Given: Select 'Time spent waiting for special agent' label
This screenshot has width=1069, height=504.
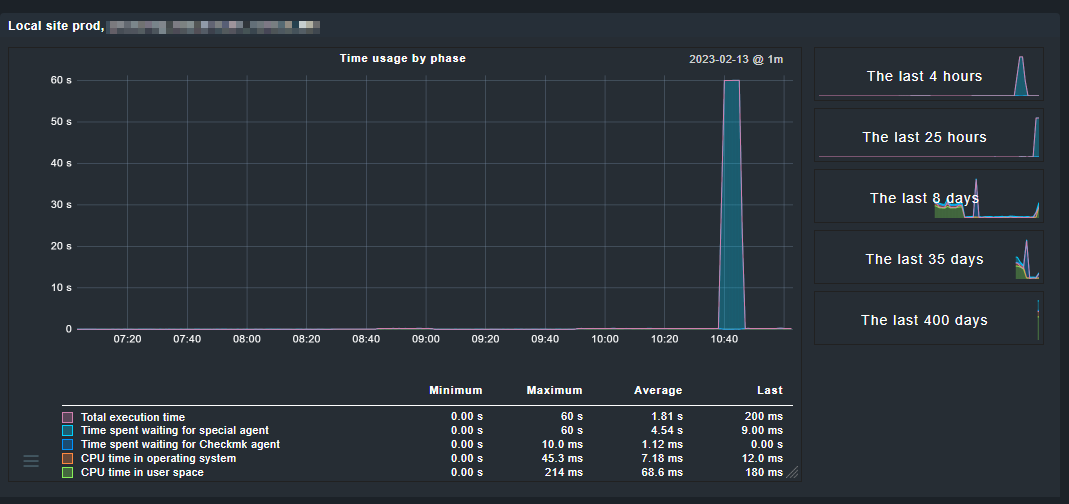Looking at the screenshot, I should tap(175, 431).
